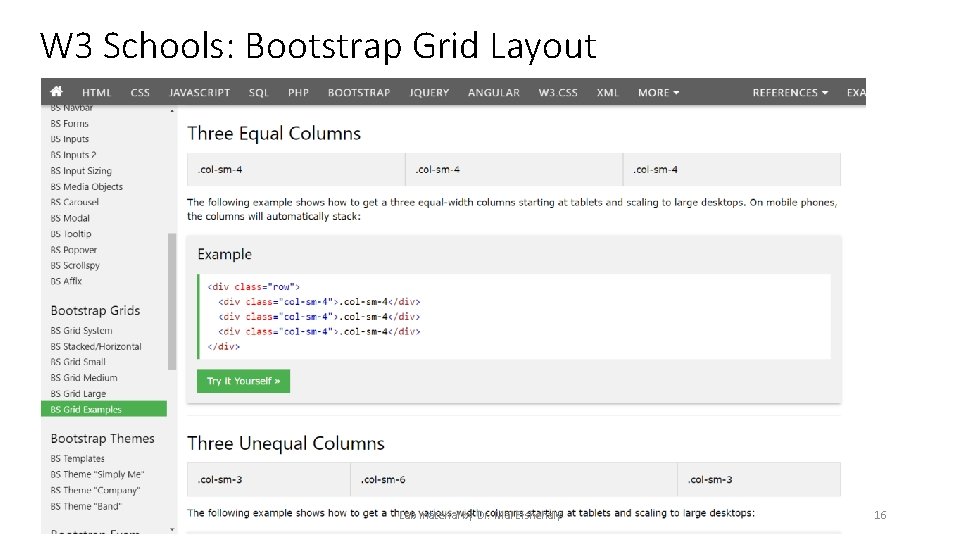Click the sidebar scroll-up arrow

point(172,111)
